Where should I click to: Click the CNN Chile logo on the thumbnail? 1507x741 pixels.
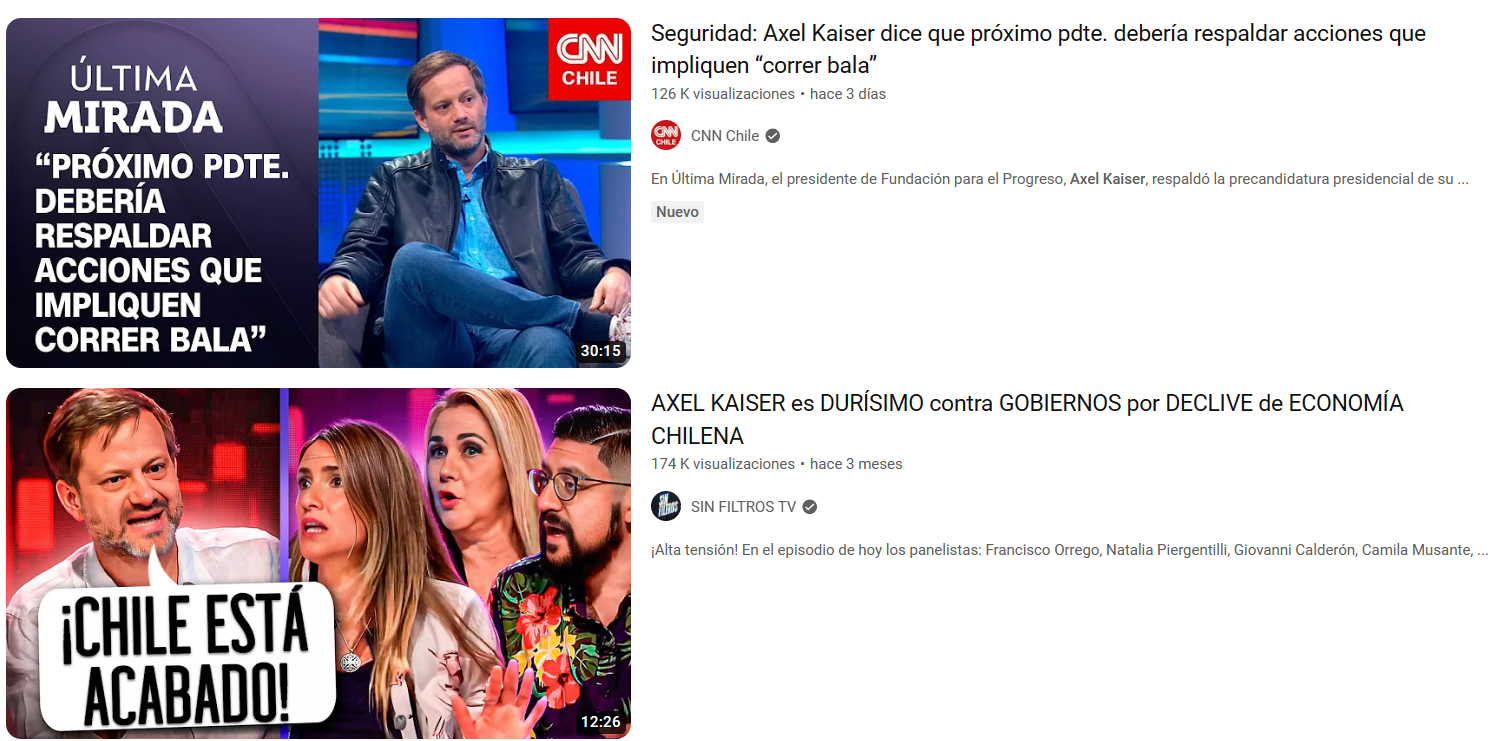tap(589, 59)
